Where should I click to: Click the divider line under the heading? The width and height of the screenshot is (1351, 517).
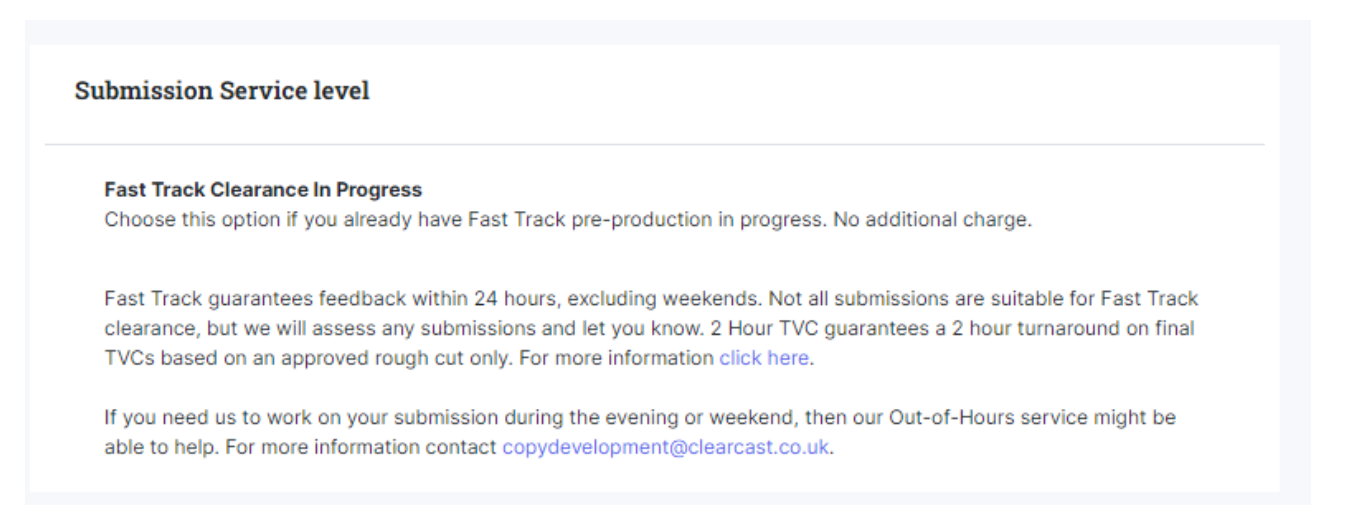click(654, 144)
